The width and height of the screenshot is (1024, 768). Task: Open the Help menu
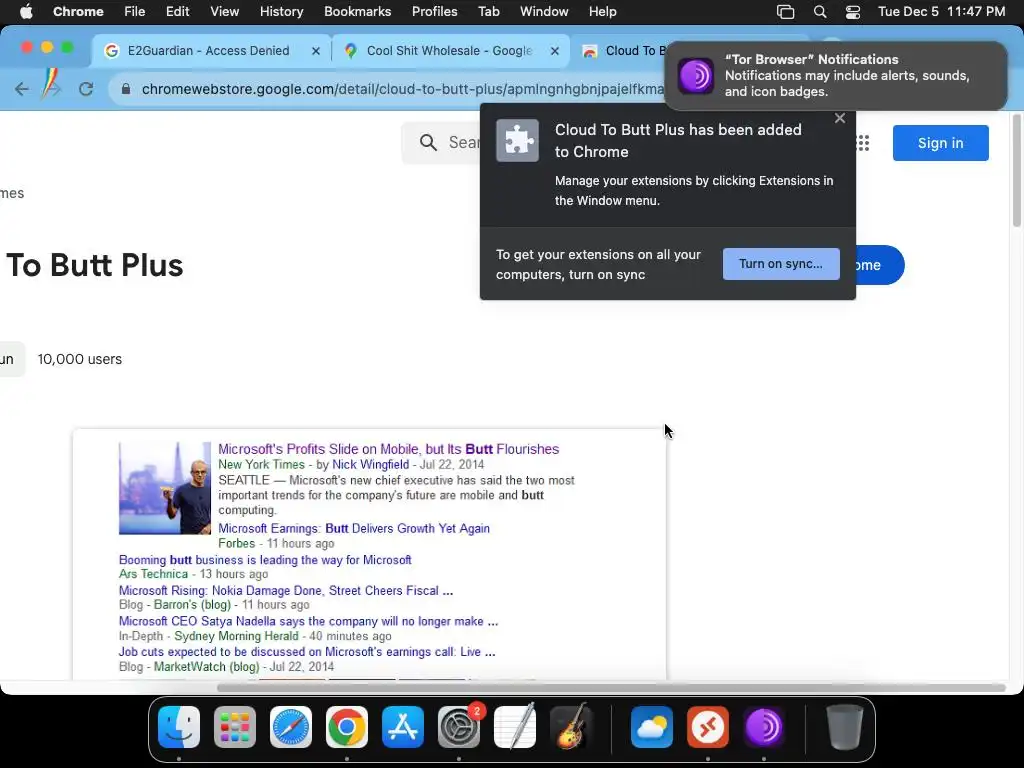coord(602,12)
